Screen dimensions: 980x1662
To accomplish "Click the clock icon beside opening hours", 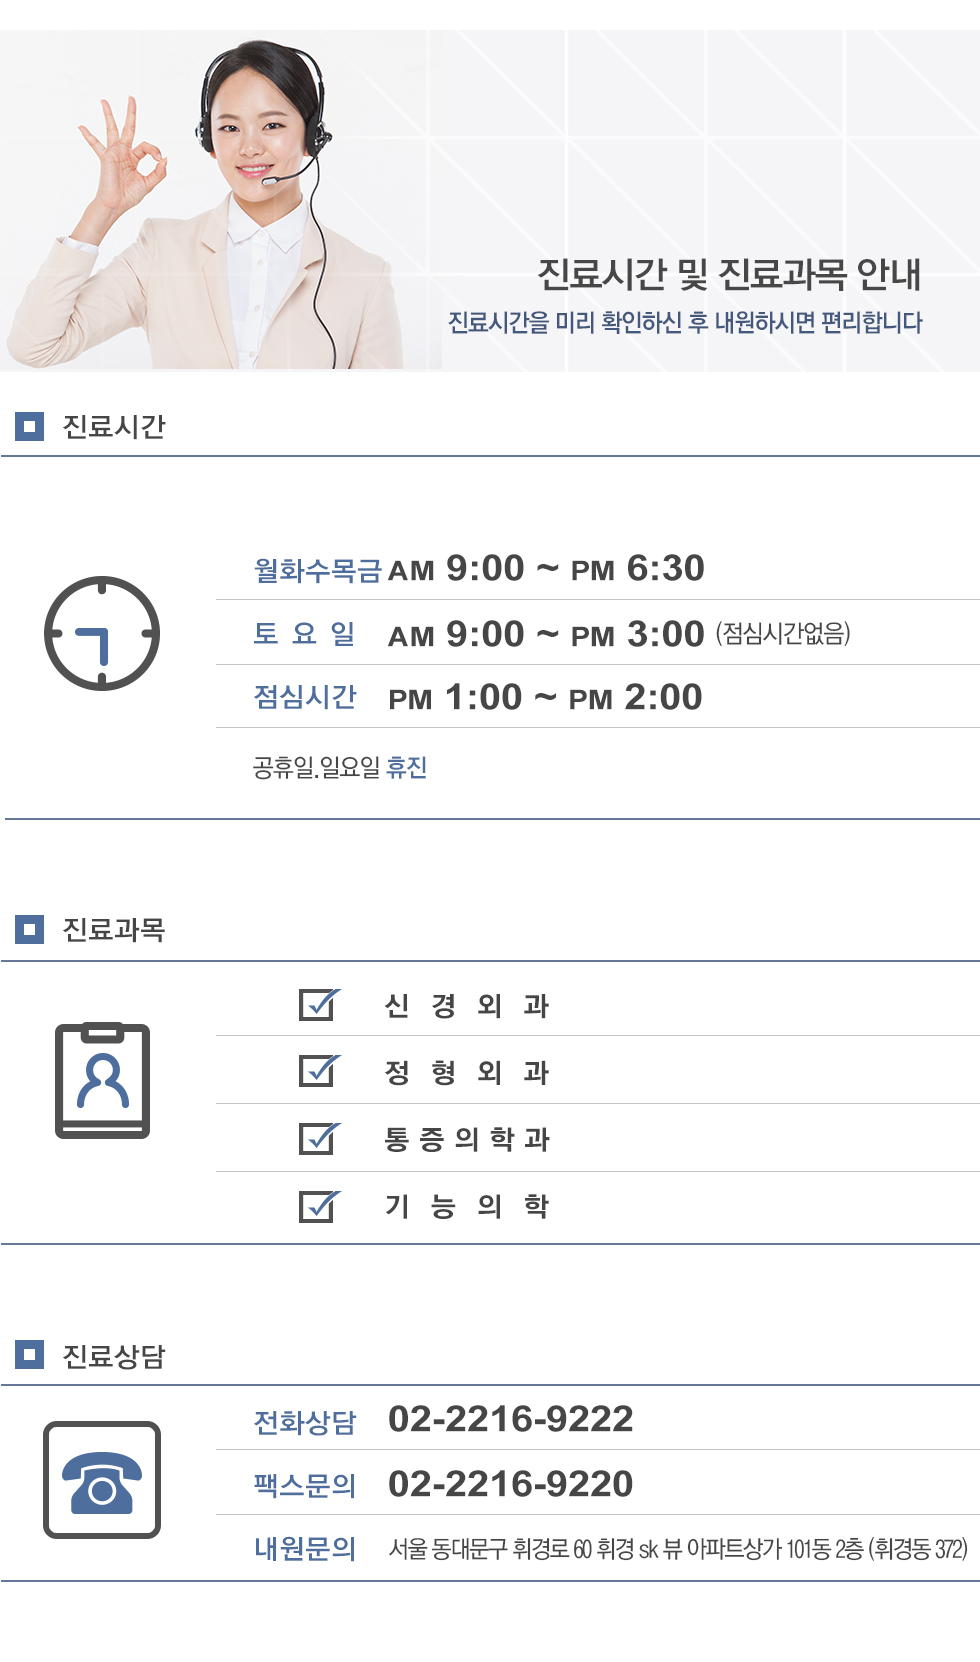I will [x=102, y=633].
